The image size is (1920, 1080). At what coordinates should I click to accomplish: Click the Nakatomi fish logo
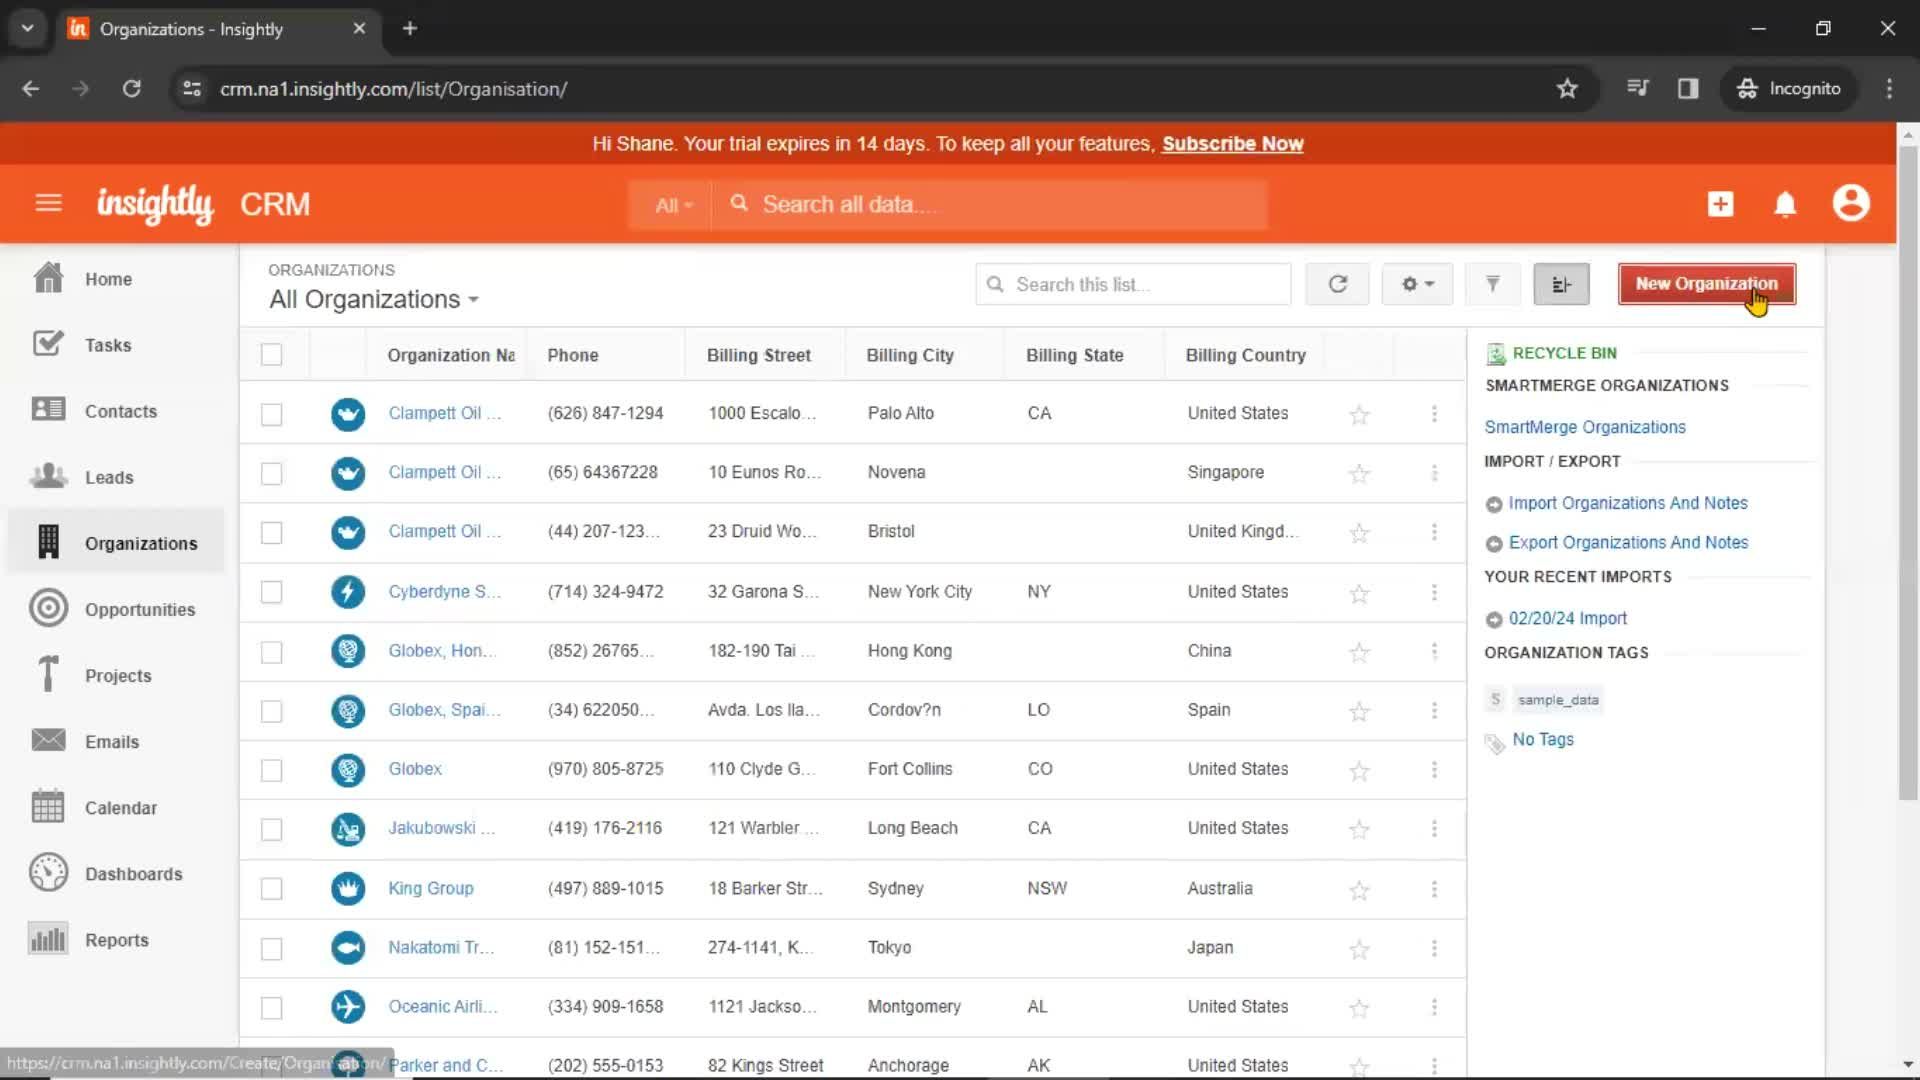coord(348,947)
